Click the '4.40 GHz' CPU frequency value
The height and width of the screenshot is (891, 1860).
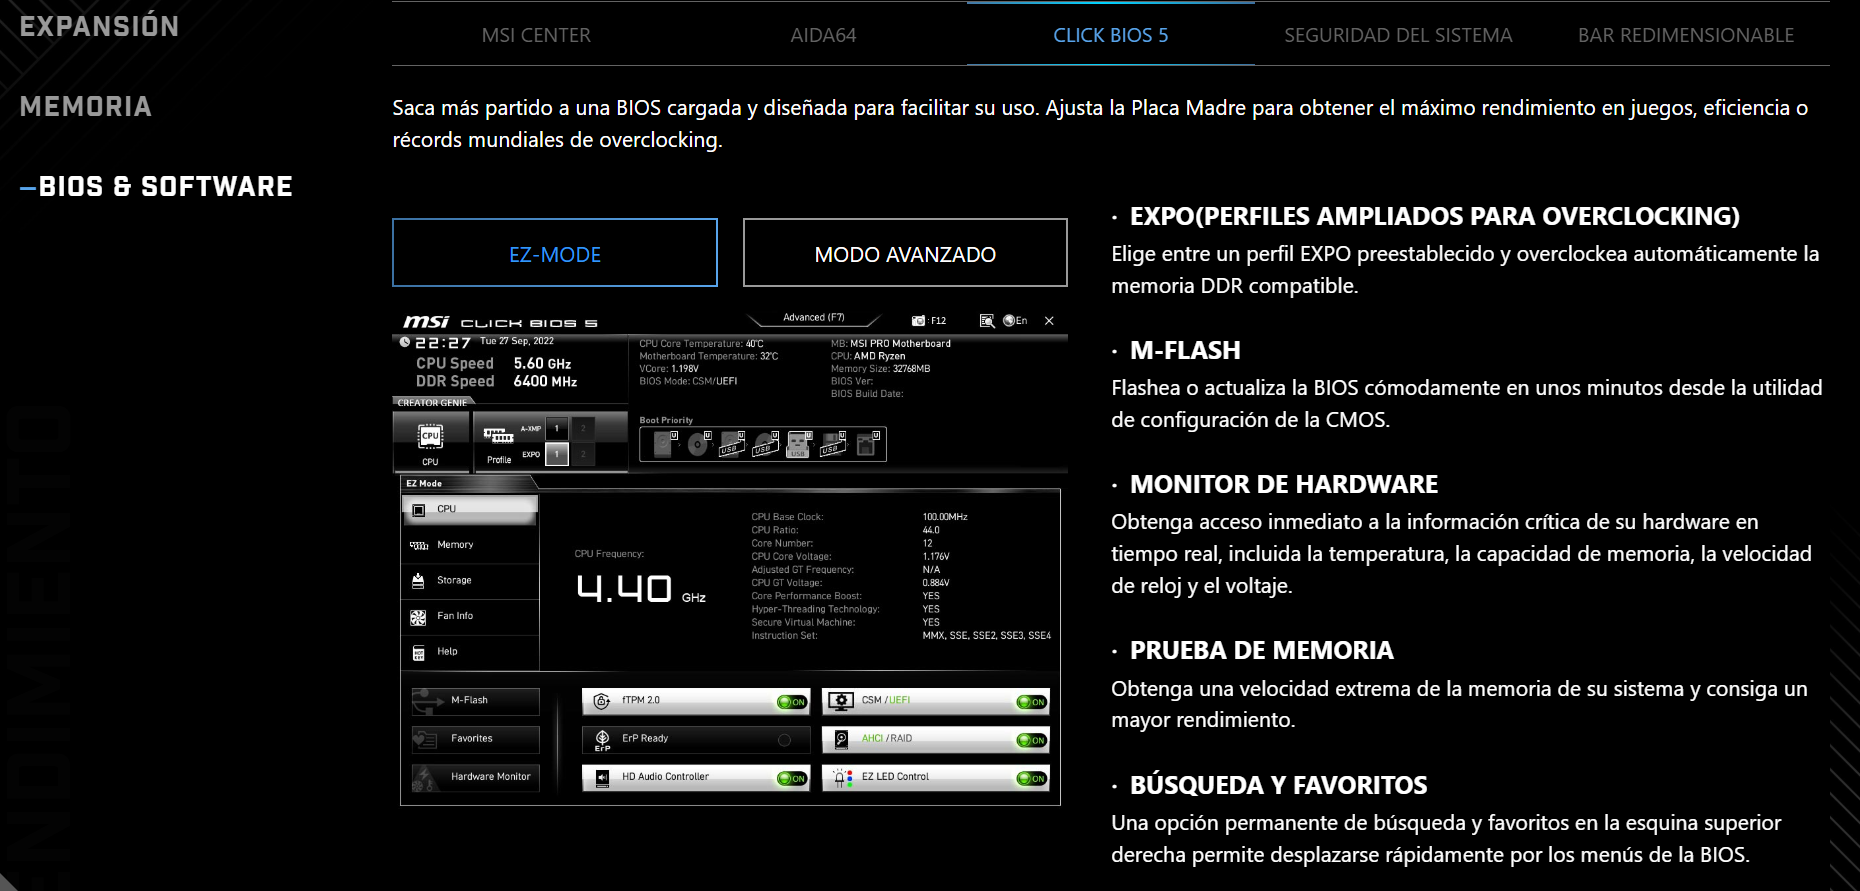[x=641, y=589]
